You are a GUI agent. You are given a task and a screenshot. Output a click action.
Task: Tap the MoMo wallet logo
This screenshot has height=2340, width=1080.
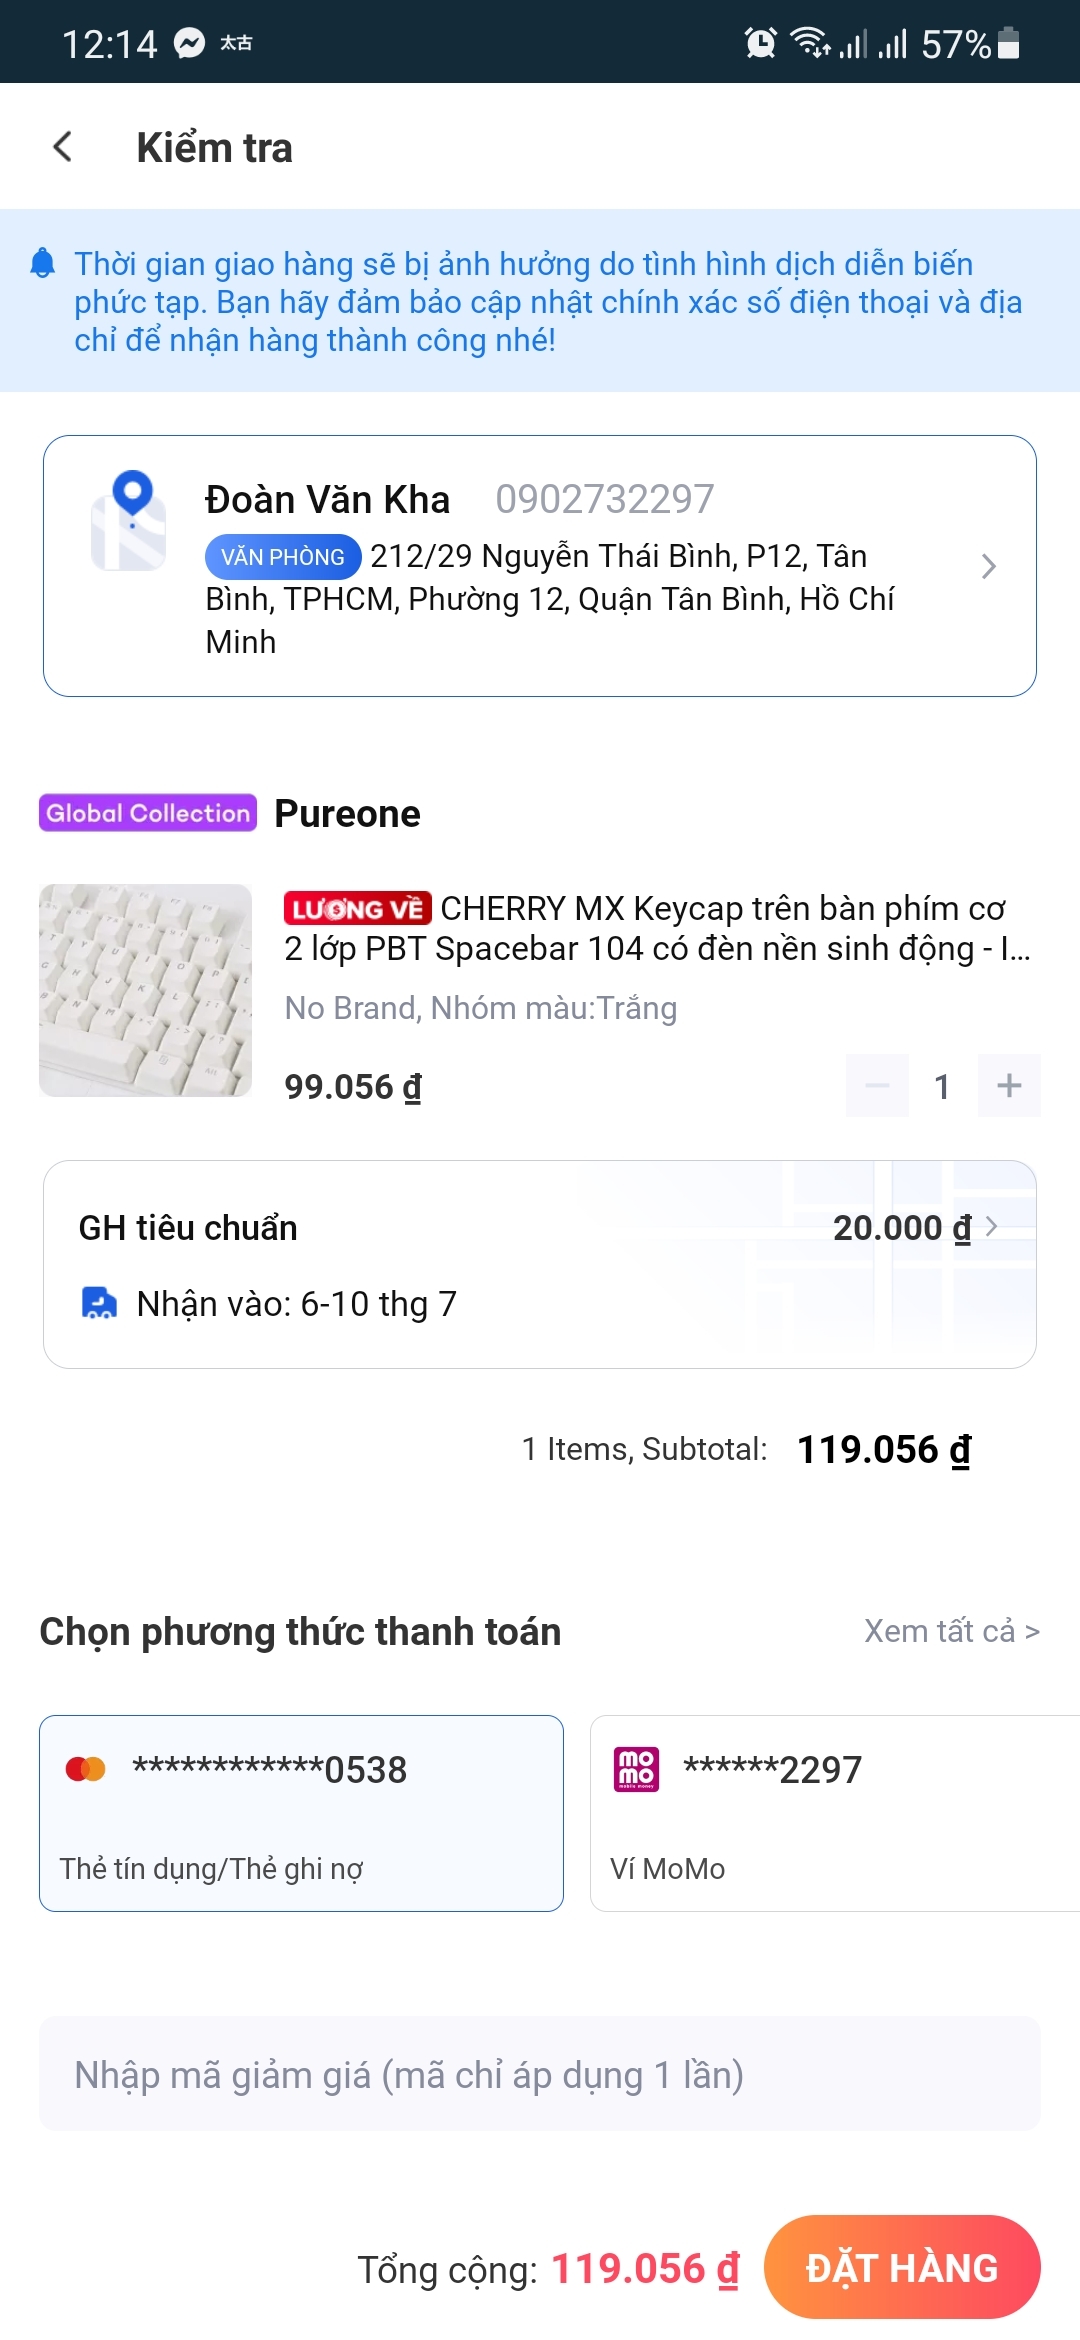point(636,1769)
